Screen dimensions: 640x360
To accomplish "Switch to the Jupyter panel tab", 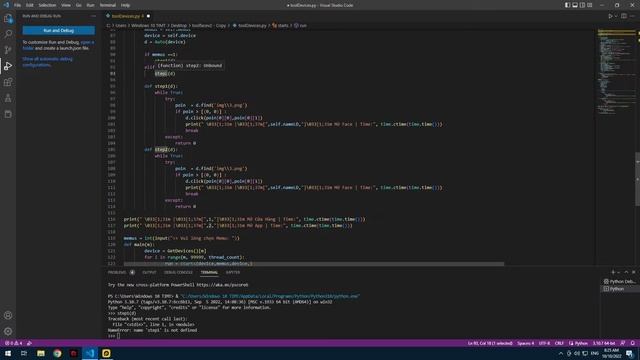I will pyautogui.click(x=233, y=272).
